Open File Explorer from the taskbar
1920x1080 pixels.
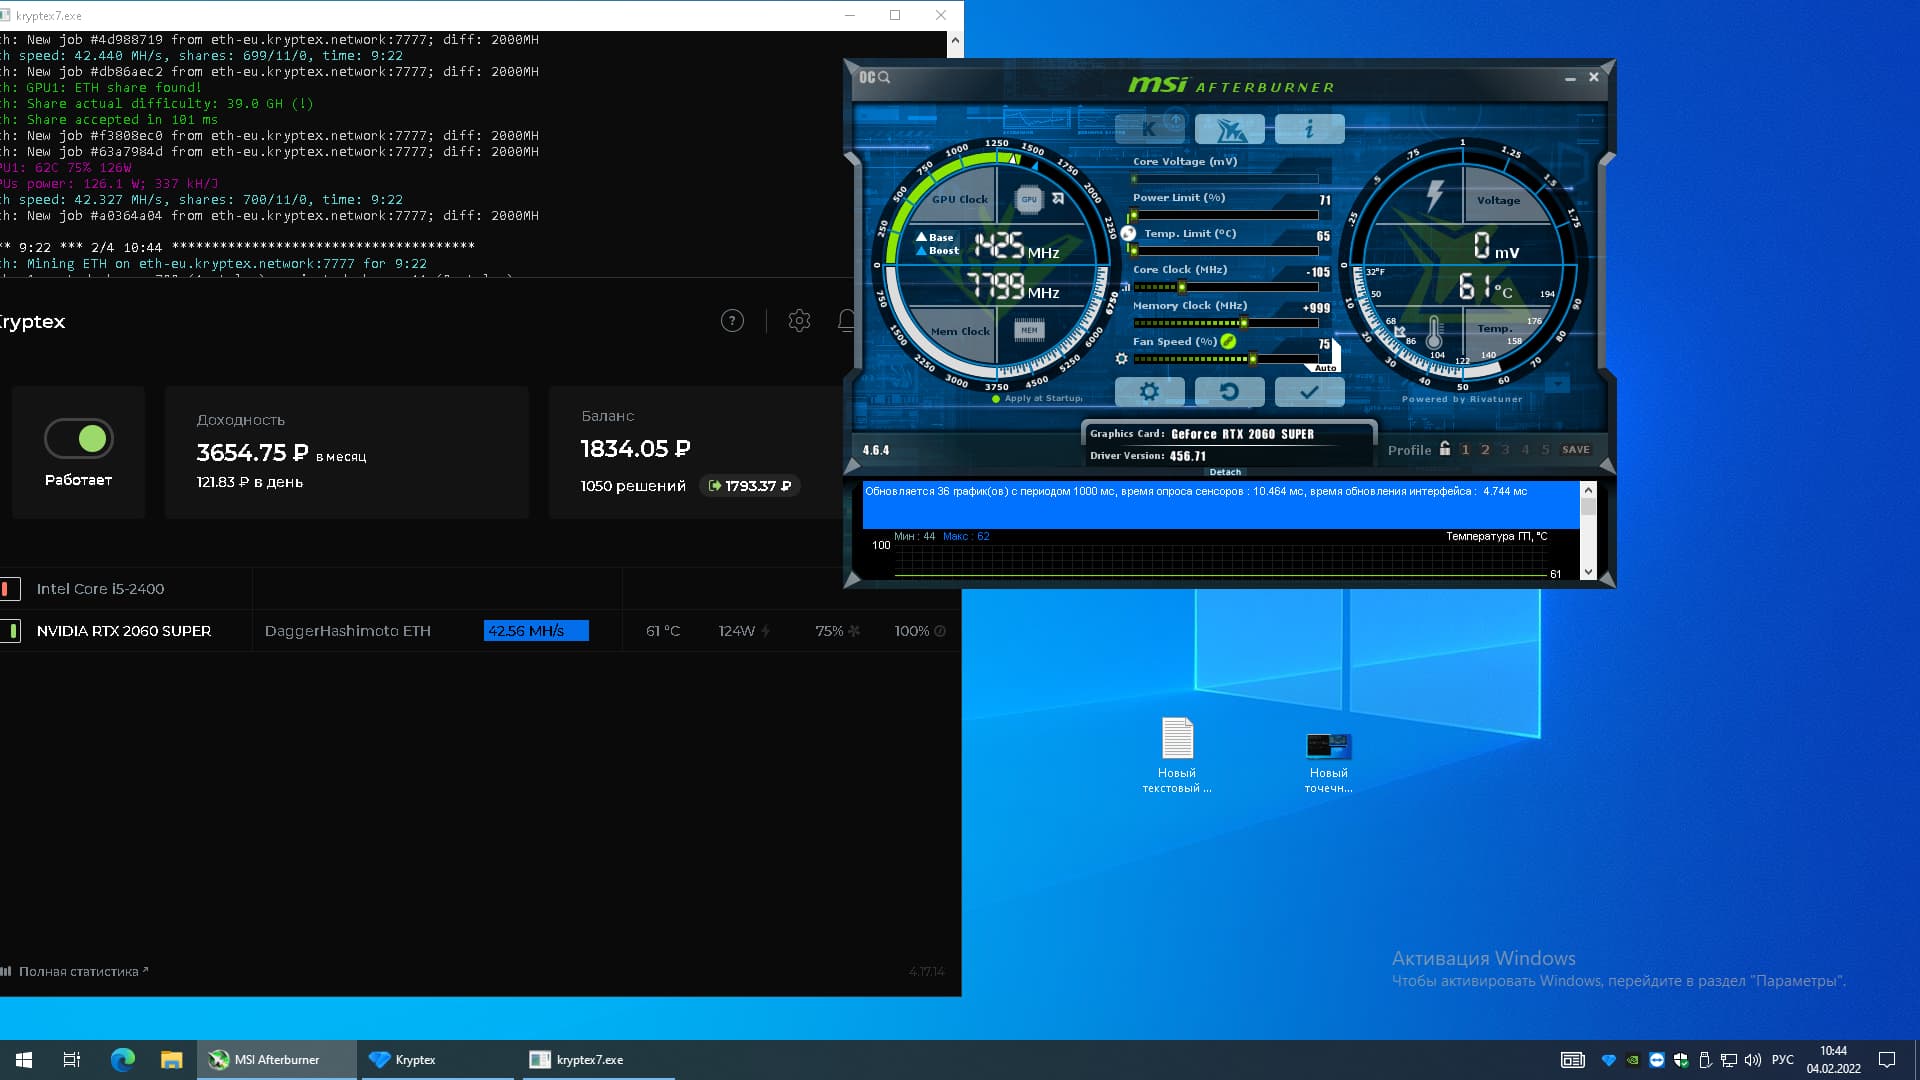172,1060
